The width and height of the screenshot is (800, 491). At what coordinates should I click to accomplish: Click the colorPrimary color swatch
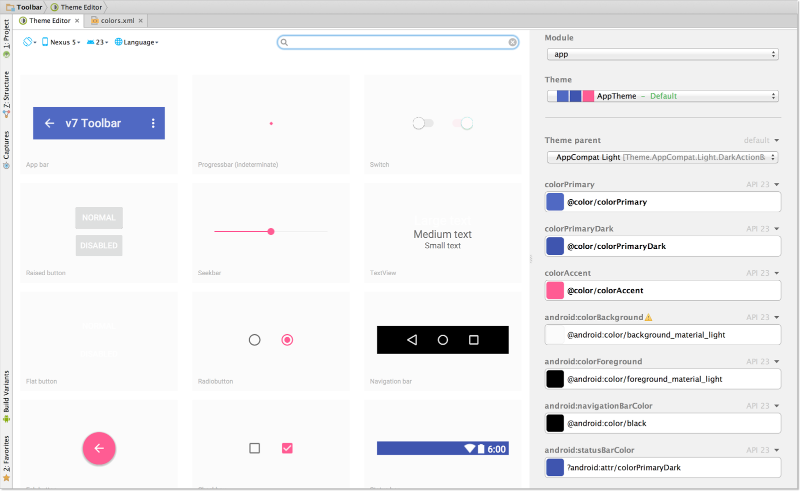pyautogui.click(x=555, y=202)
